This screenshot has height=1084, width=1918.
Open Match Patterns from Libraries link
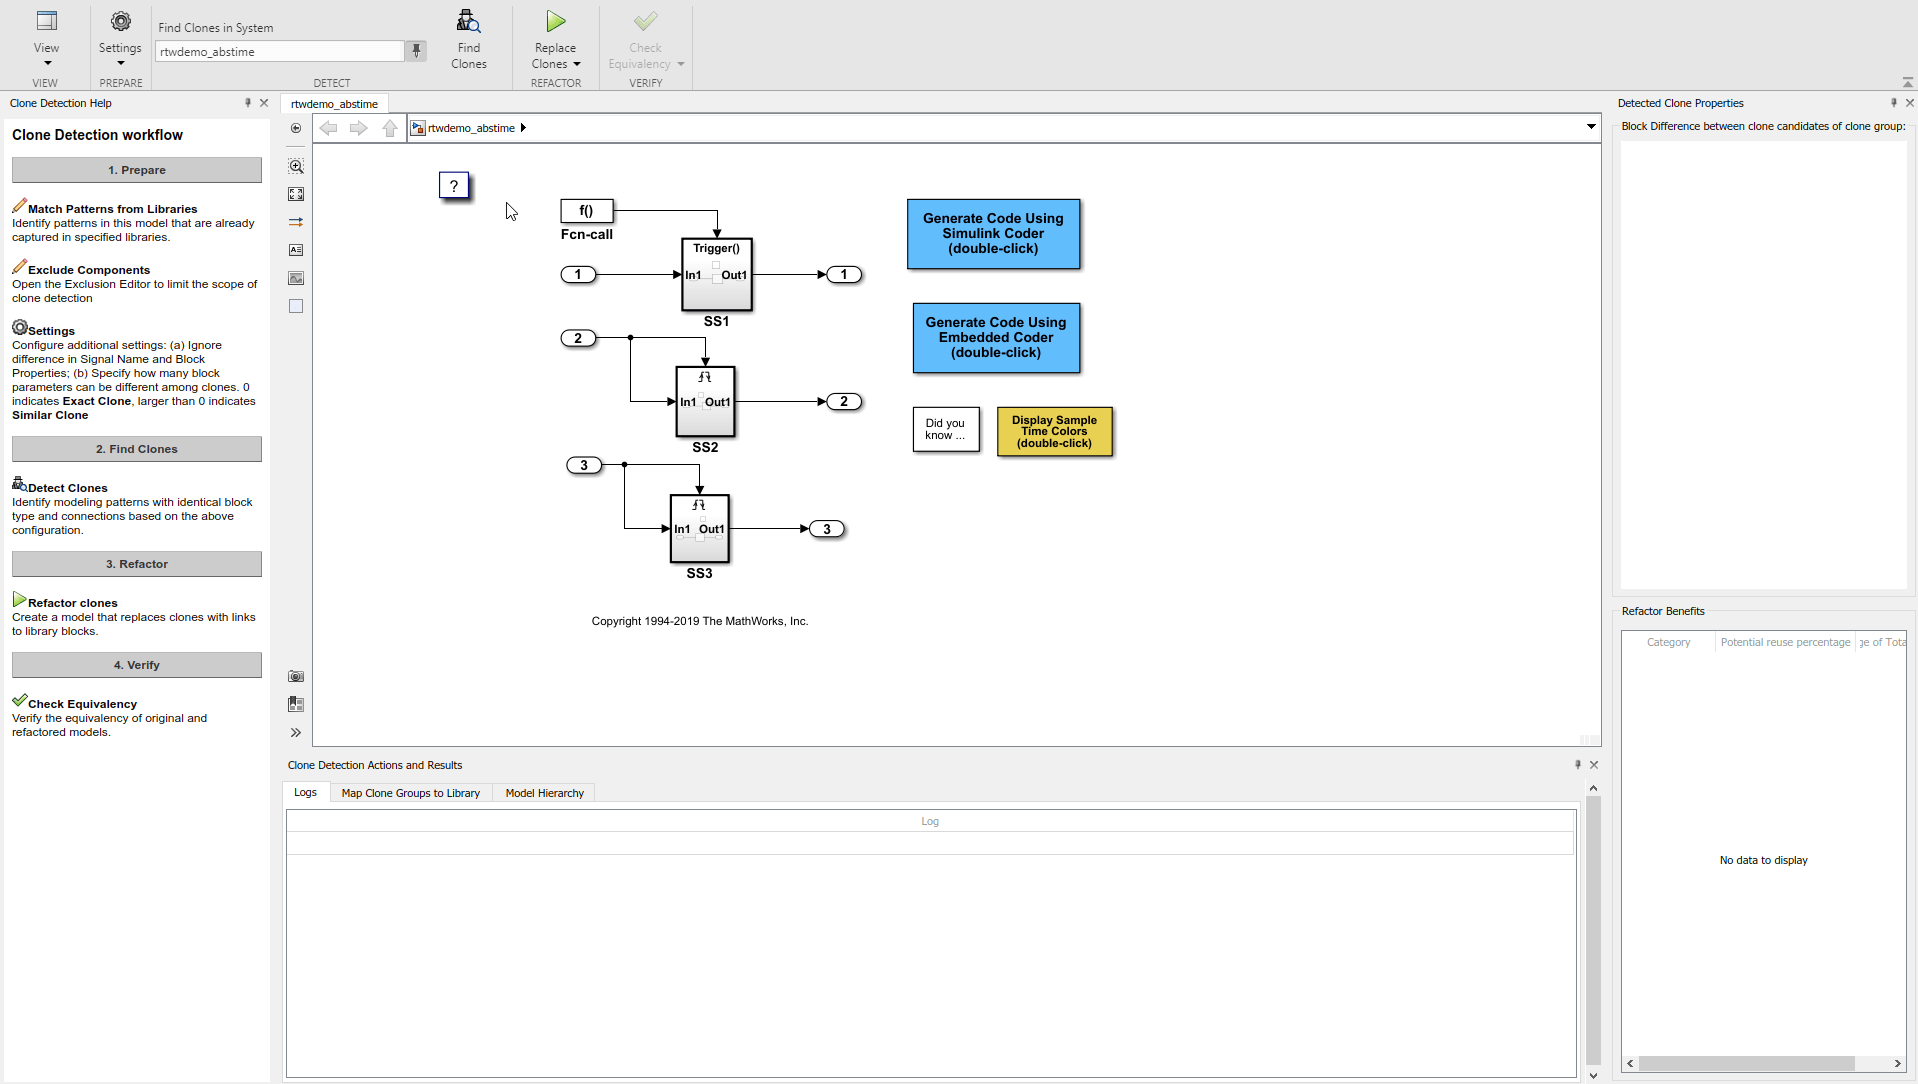[x=112, y=209]
